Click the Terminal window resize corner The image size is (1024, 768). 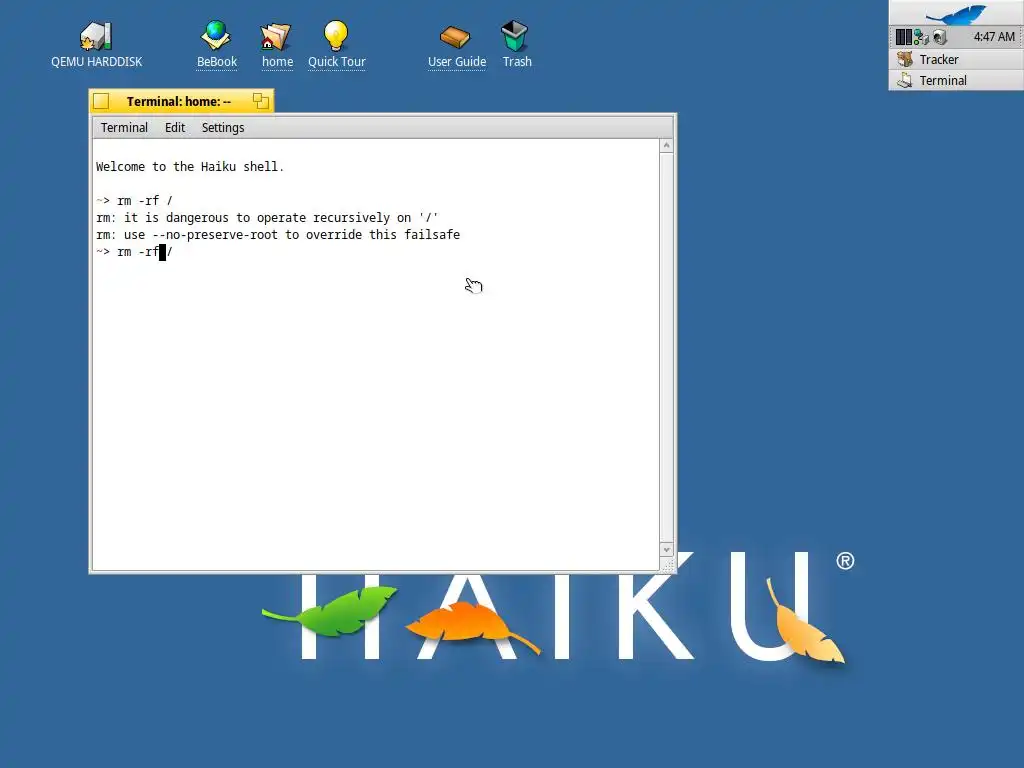click(x=667, y=566)
